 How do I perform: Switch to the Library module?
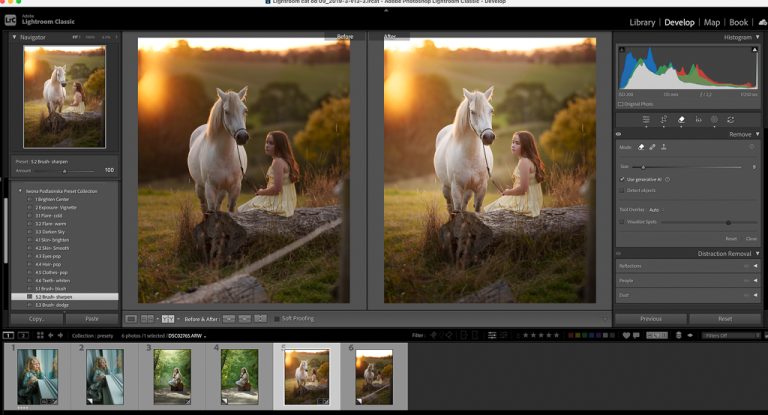coord(642,22)
